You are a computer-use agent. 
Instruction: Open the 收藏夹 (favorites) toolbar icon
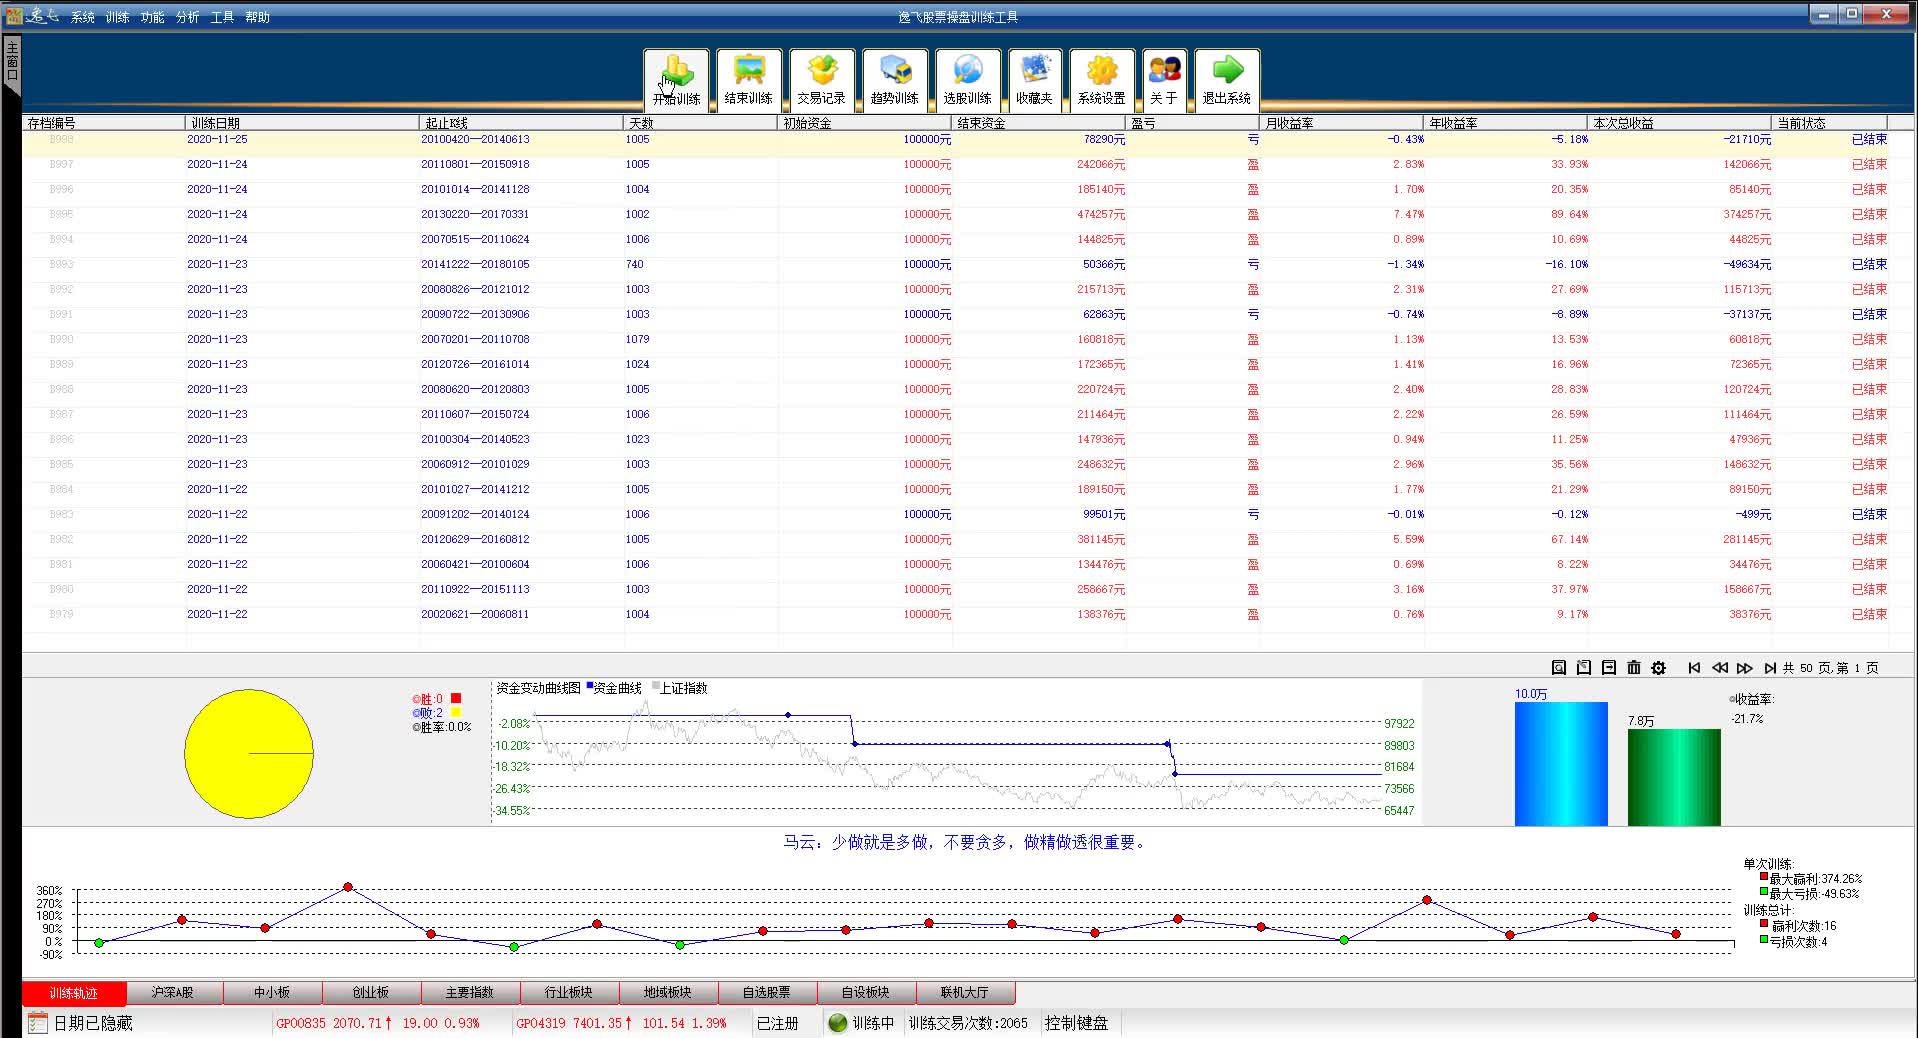1034,79
